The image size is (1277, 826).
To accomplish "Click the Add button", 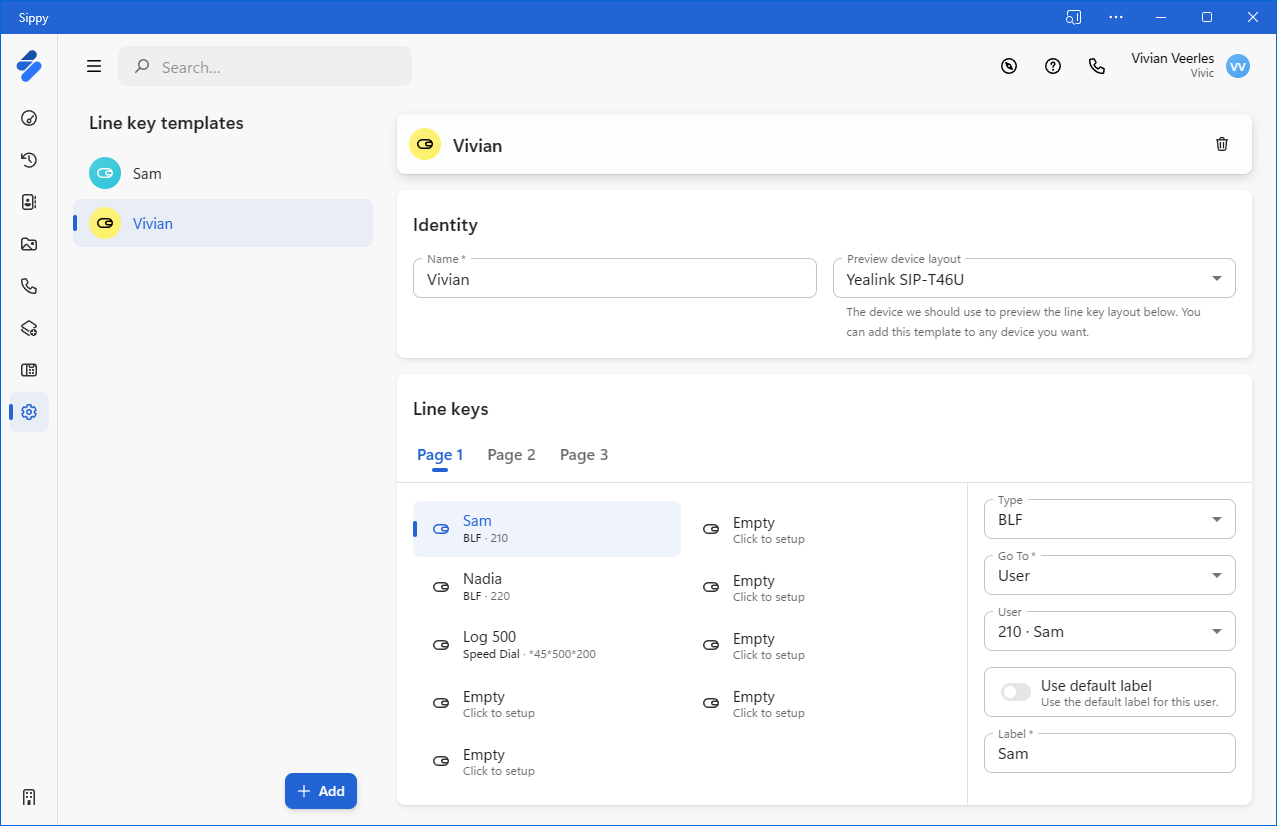I will click(321, 791).
